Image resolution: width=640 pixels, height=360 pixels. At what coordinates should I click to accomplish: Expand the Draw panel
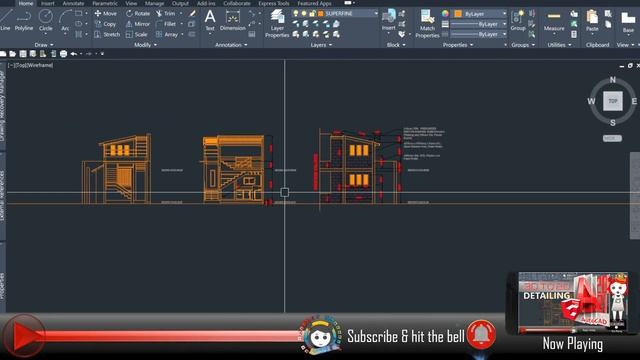[44, 44]
